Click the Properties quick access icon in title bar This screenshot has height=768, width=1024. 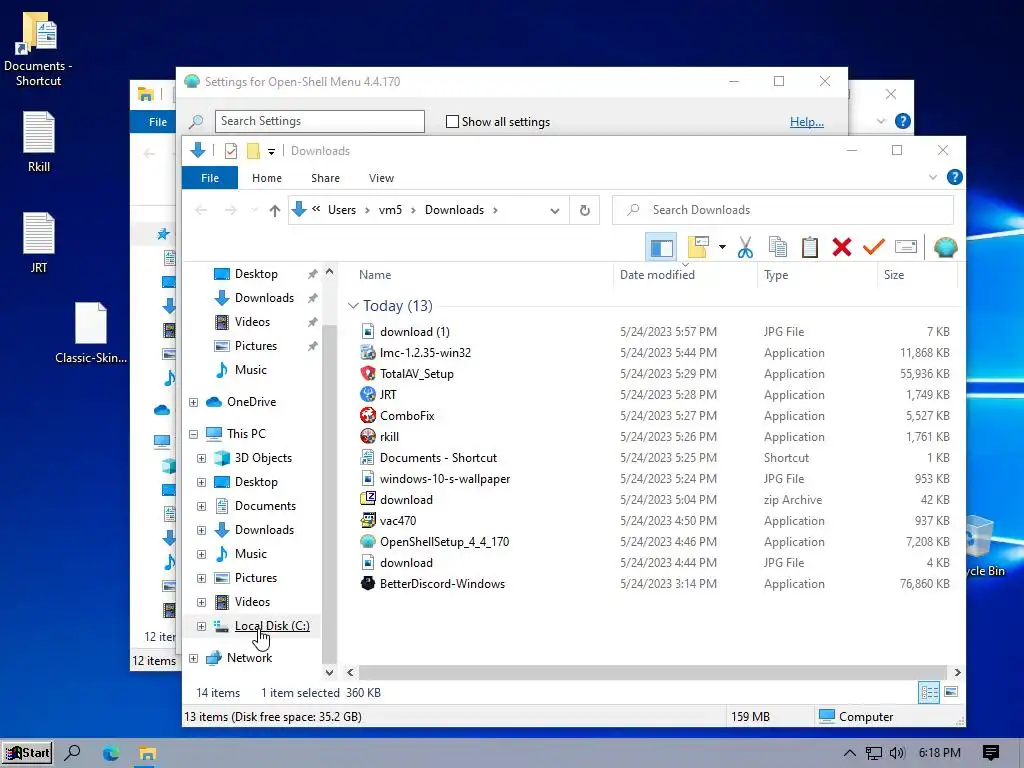click(231, 151)
